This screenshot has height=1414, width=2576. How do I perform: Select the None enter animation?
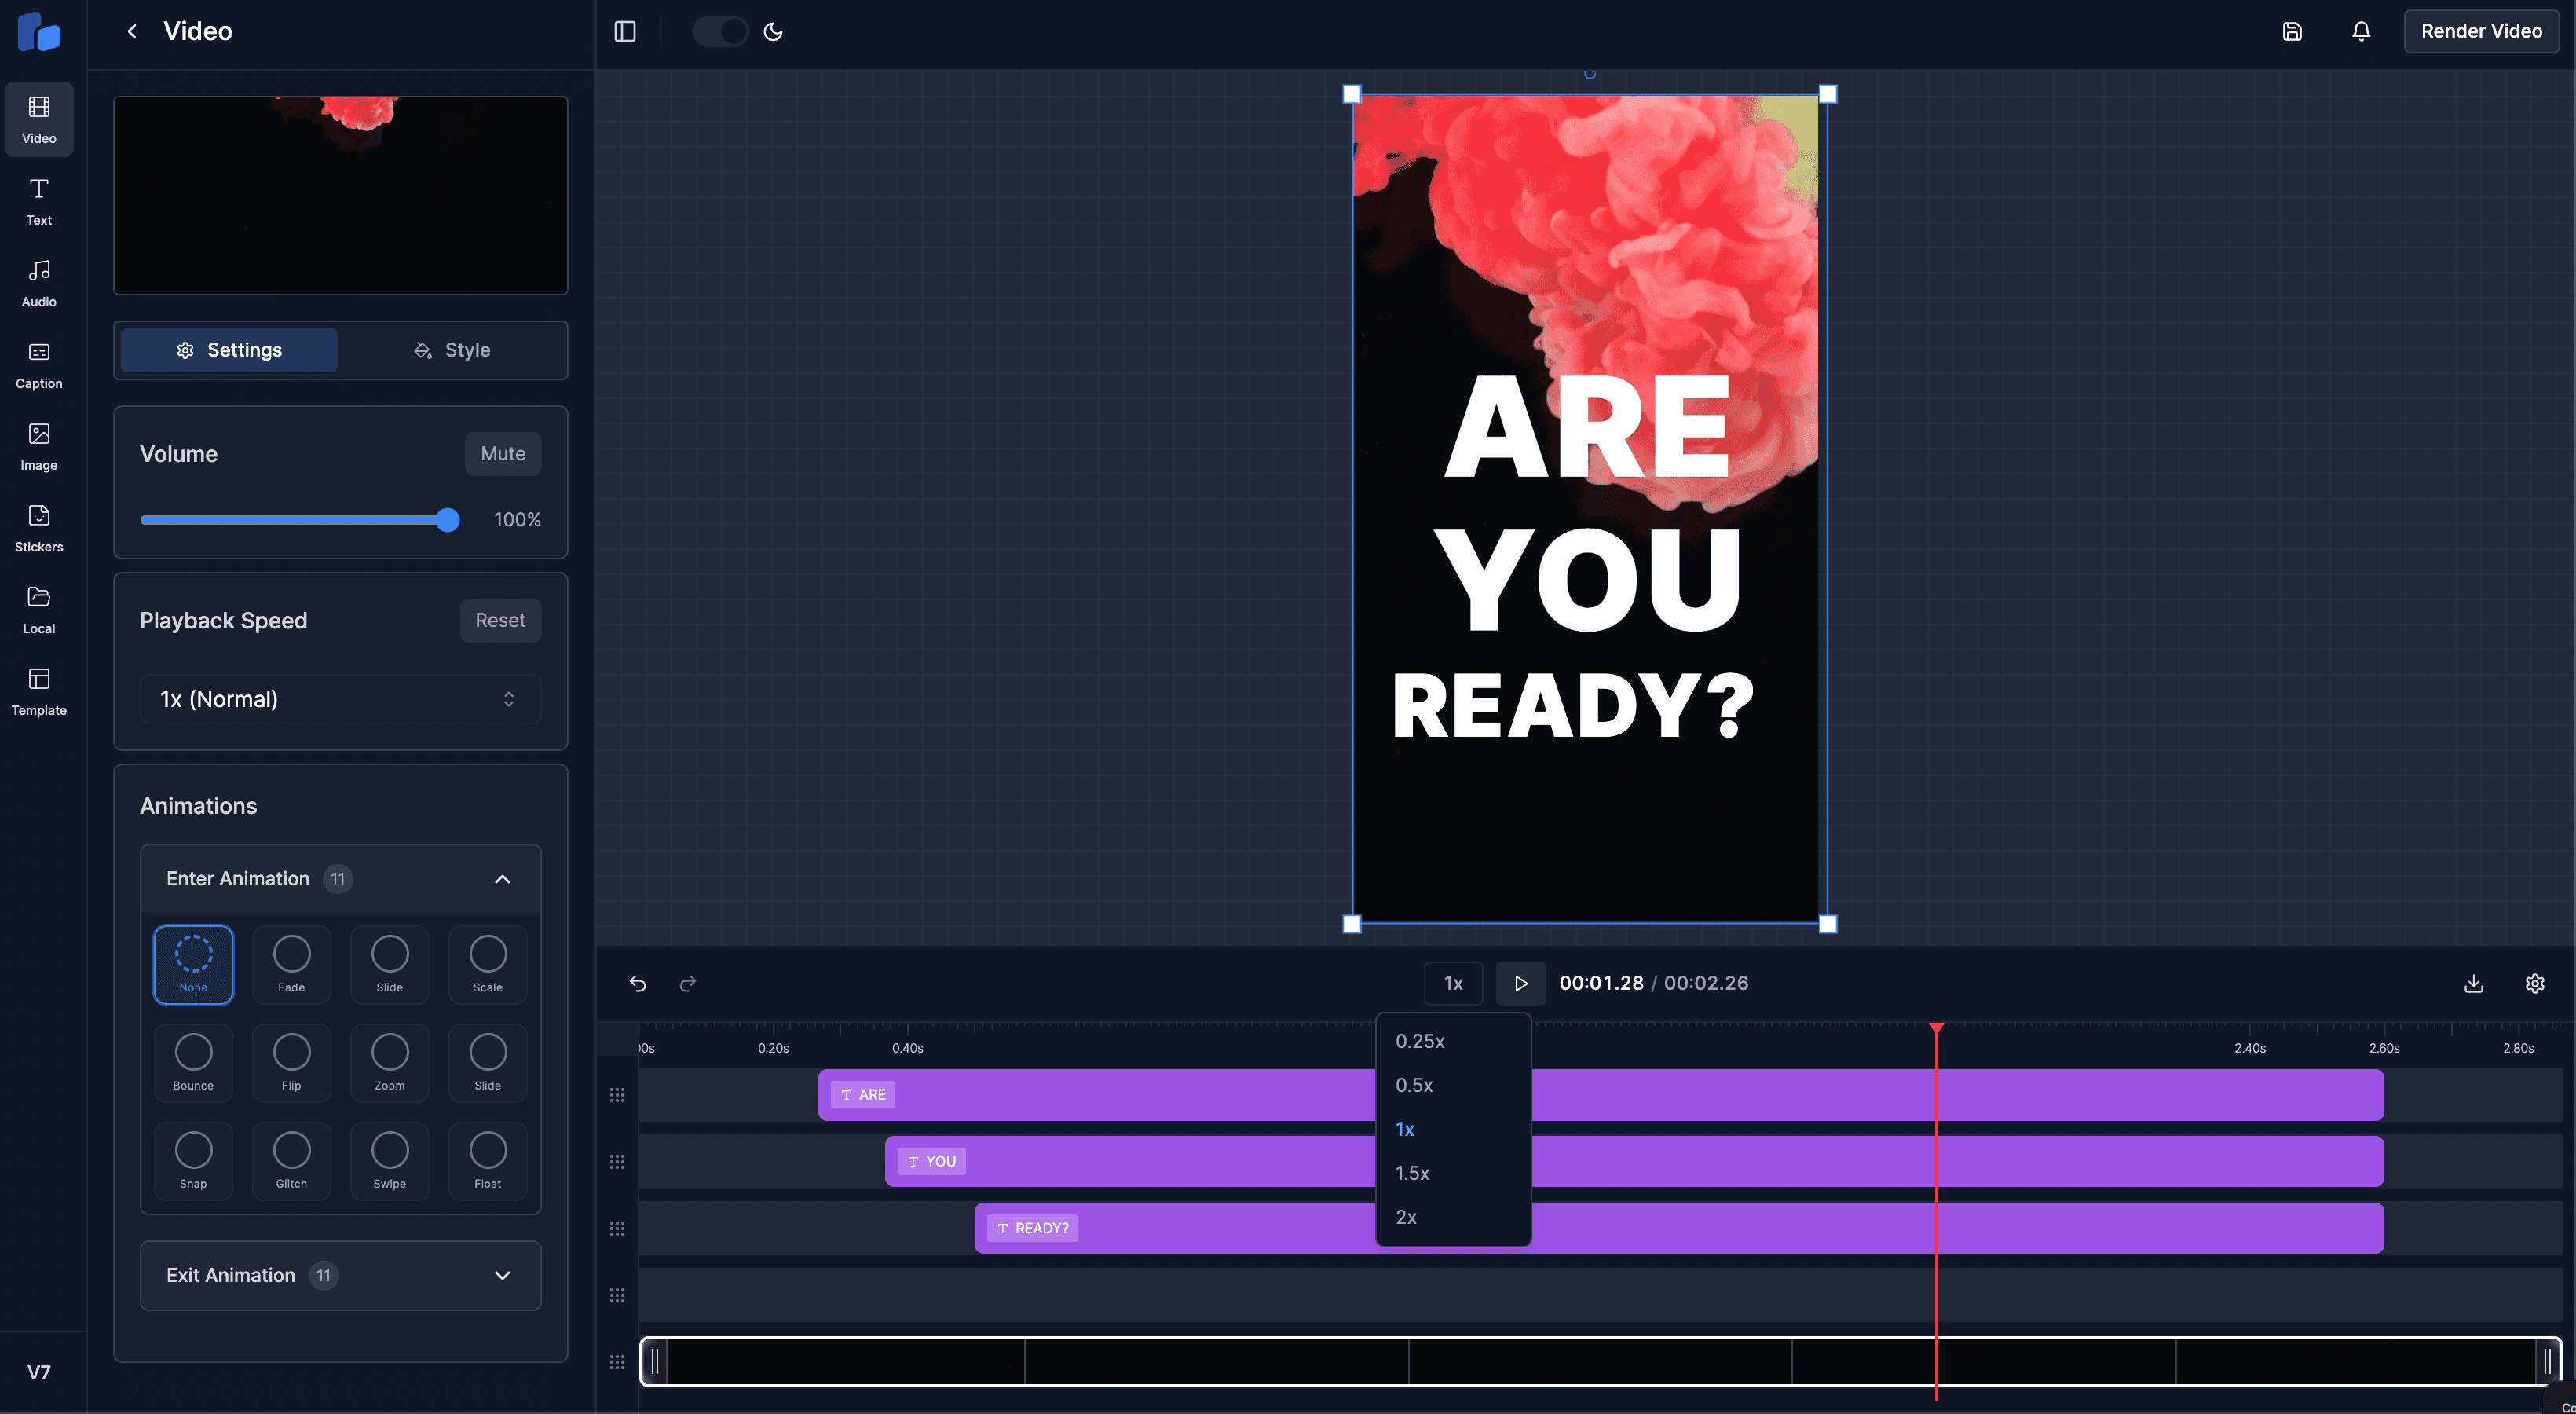pos(193,963)
